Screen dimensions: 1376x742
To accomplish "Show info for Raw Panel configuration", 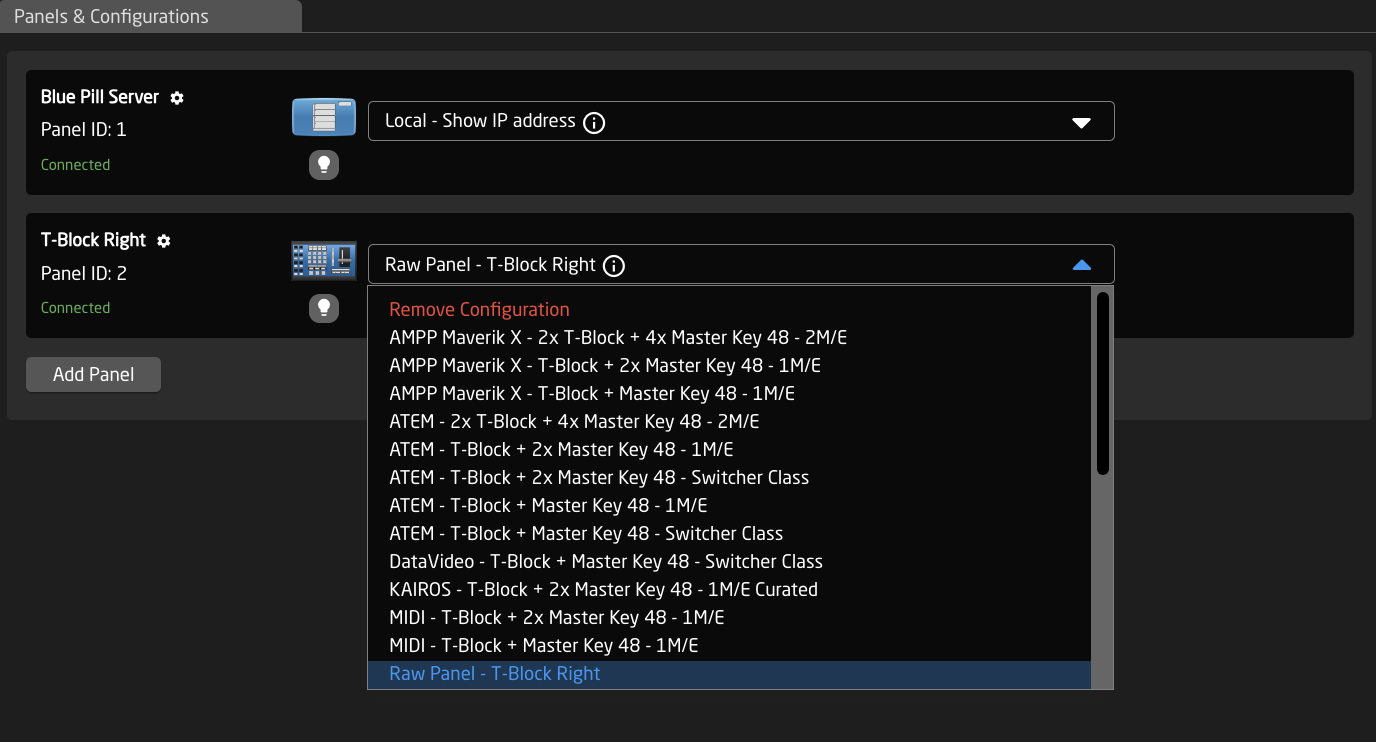I will pyautogui.click(x=614, y=266).
